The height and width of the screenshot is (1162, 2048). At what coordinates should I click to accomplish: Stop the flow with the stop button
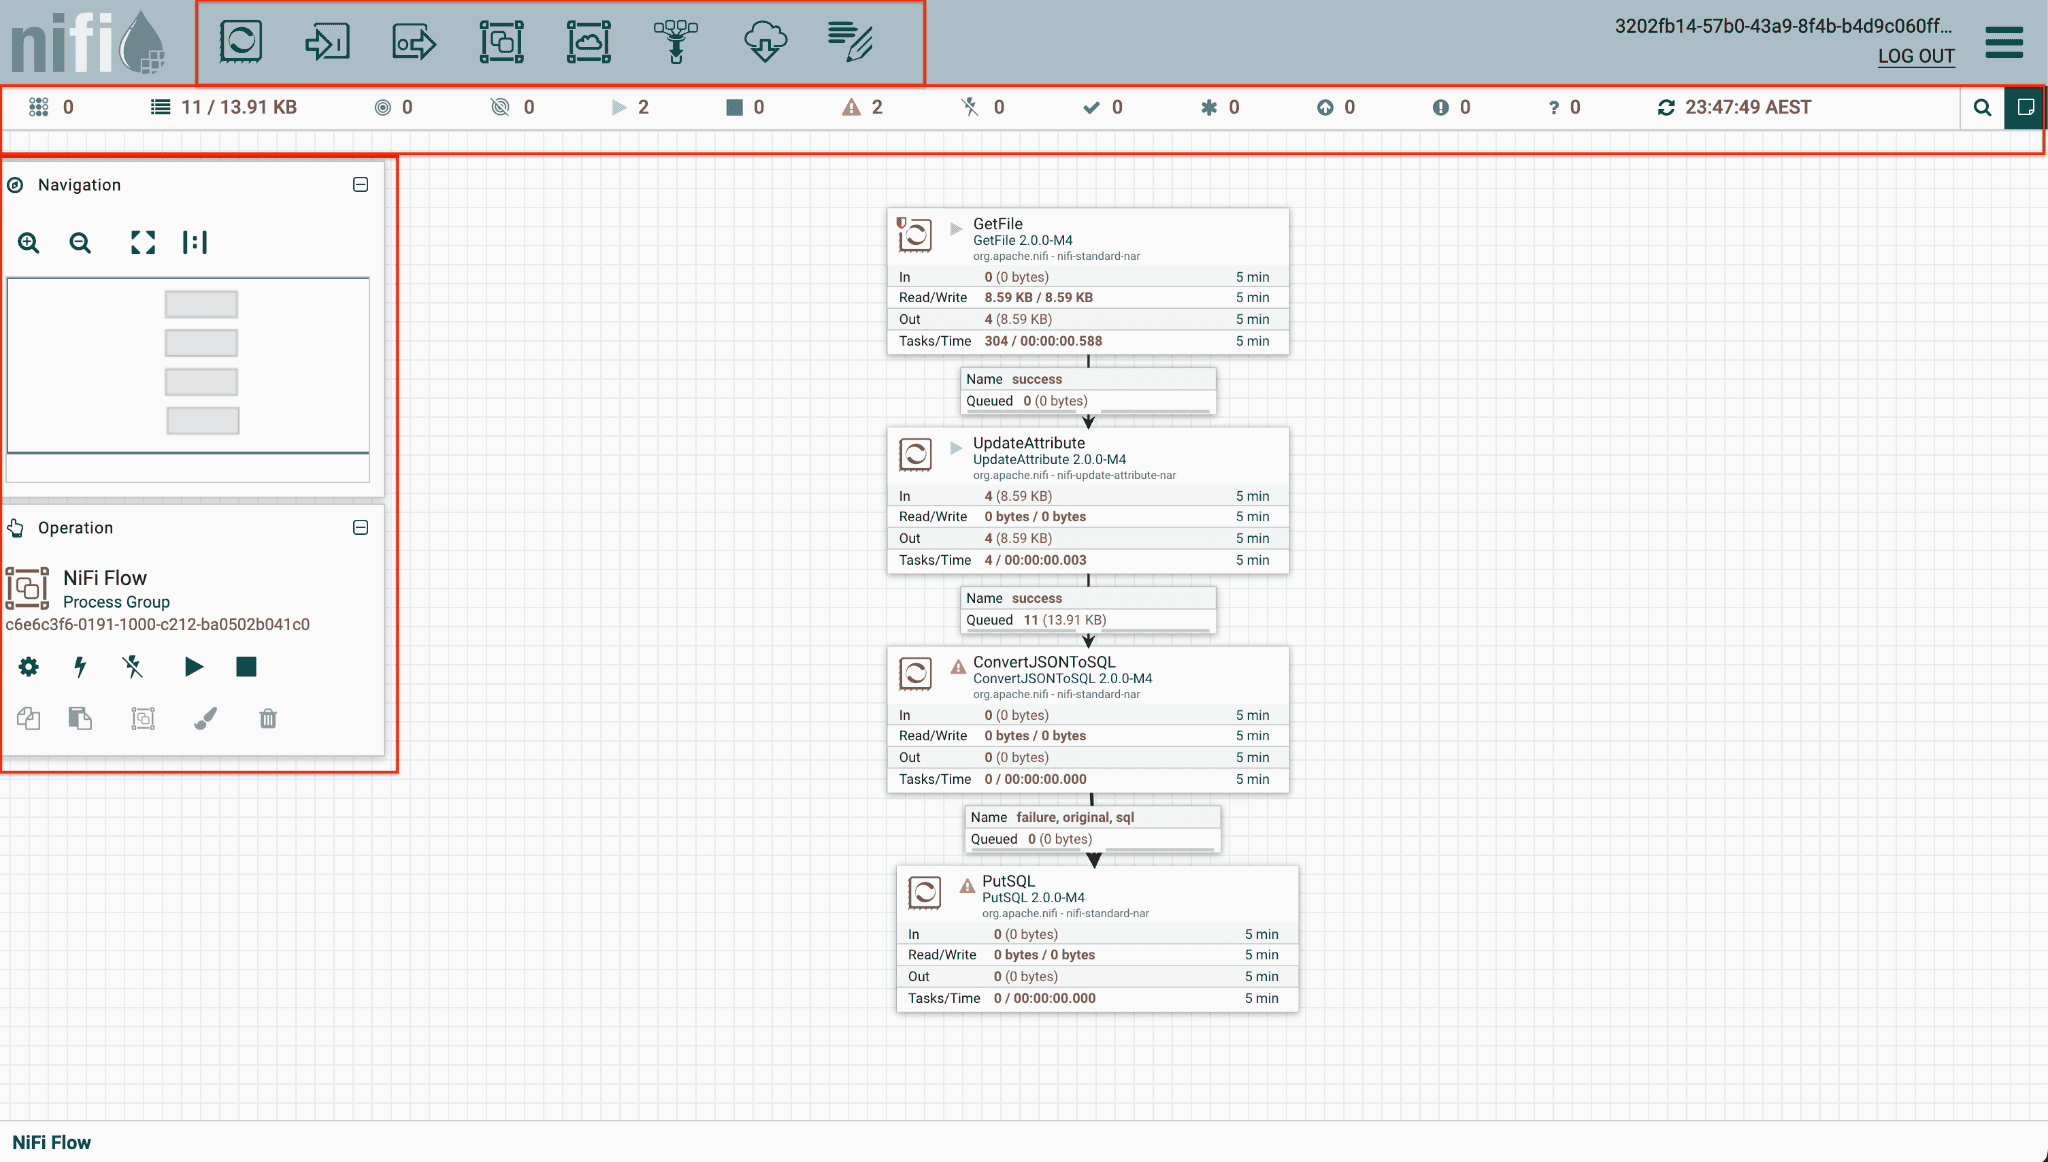coord(246,666)
